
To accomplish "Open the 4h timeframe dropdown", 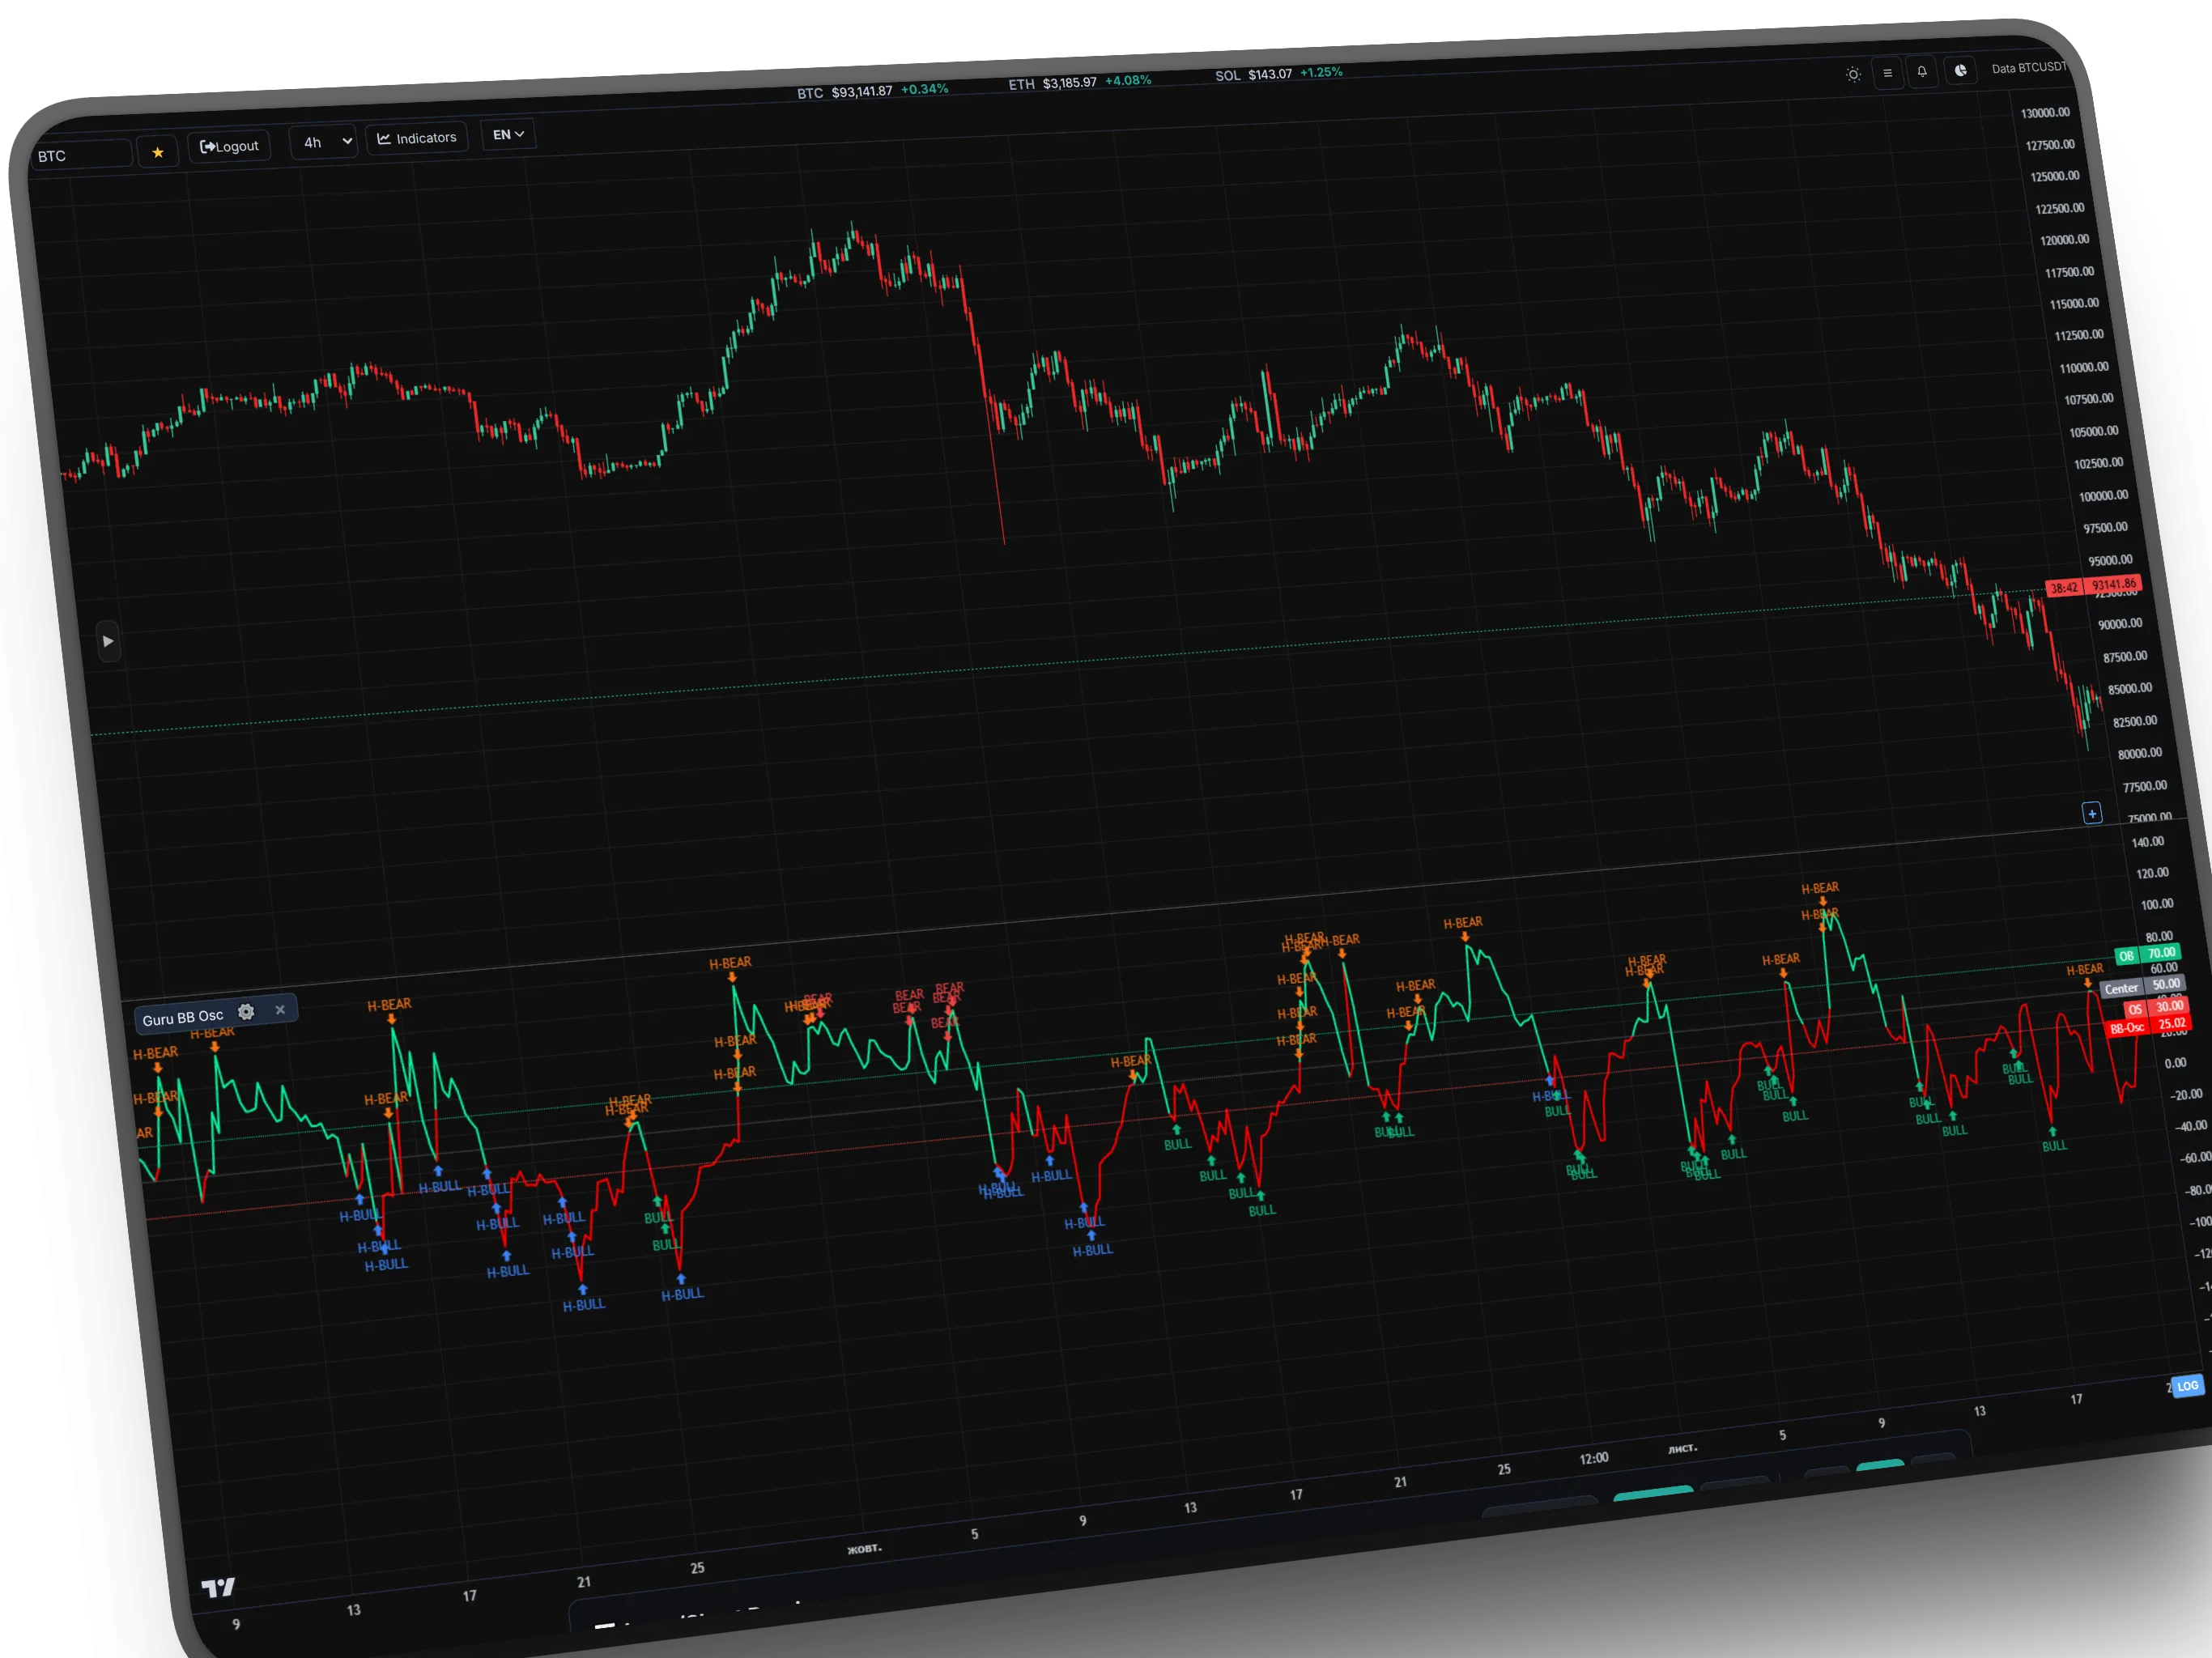I will 325,142.
